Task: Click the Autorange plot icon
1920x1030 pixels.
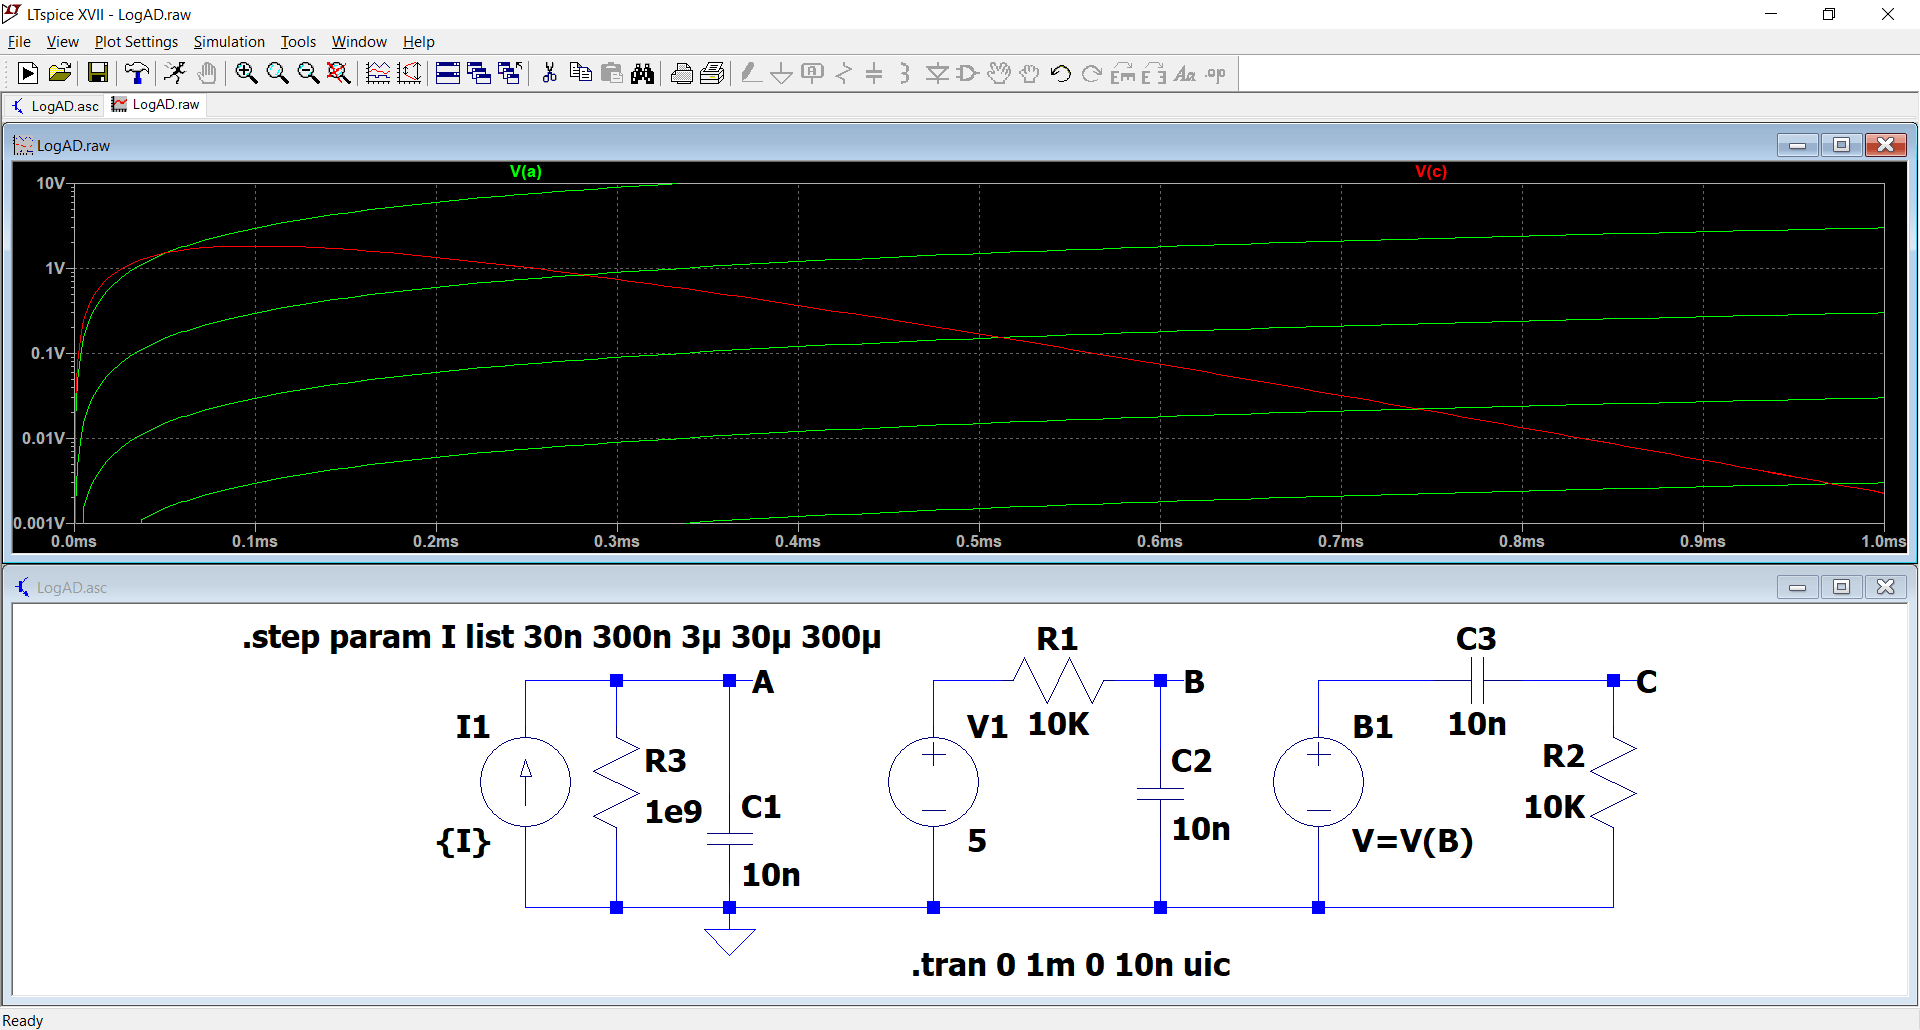Action: point(409,73)
